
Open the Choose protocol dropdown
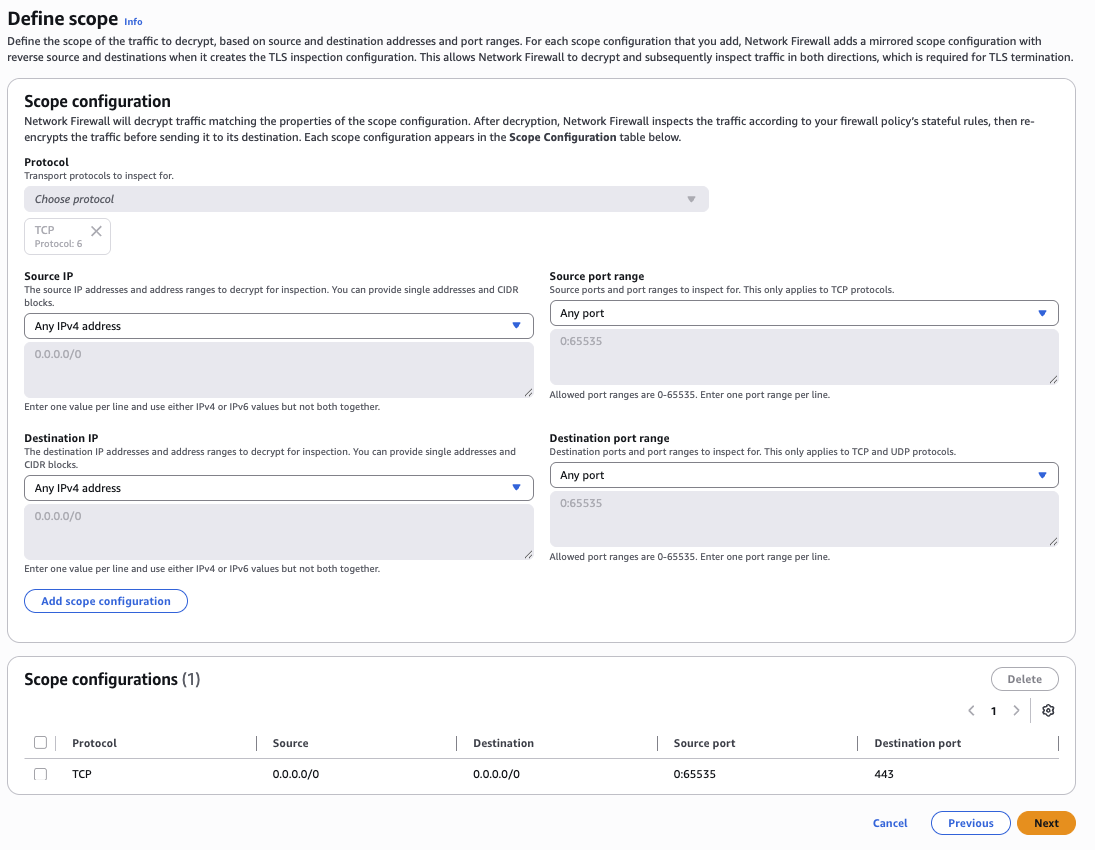[366, 199]
